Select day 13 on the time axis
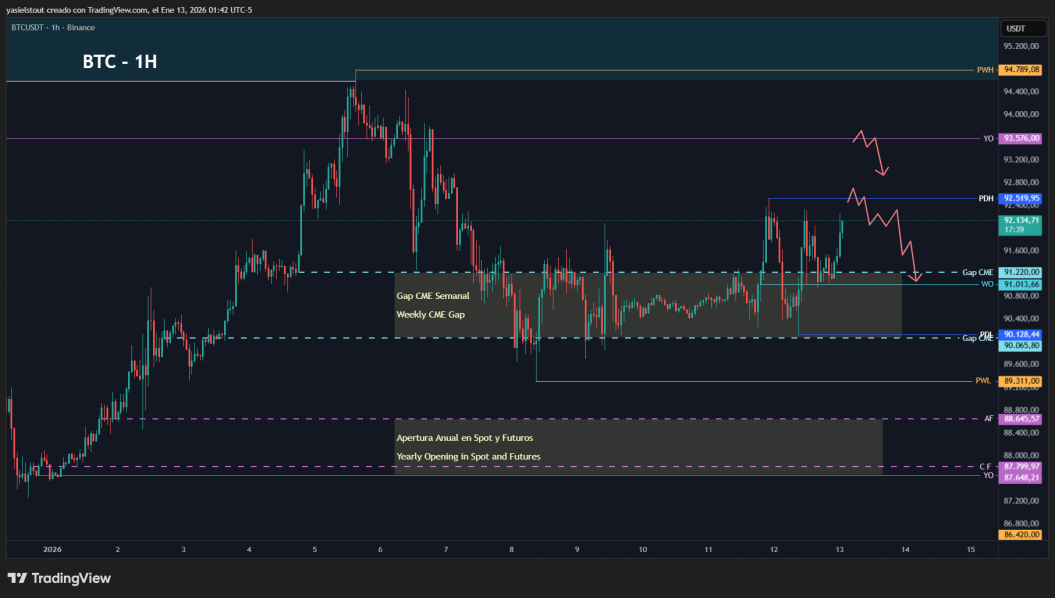The width and height of the screenshot is (1055, 598). [840, 550]
